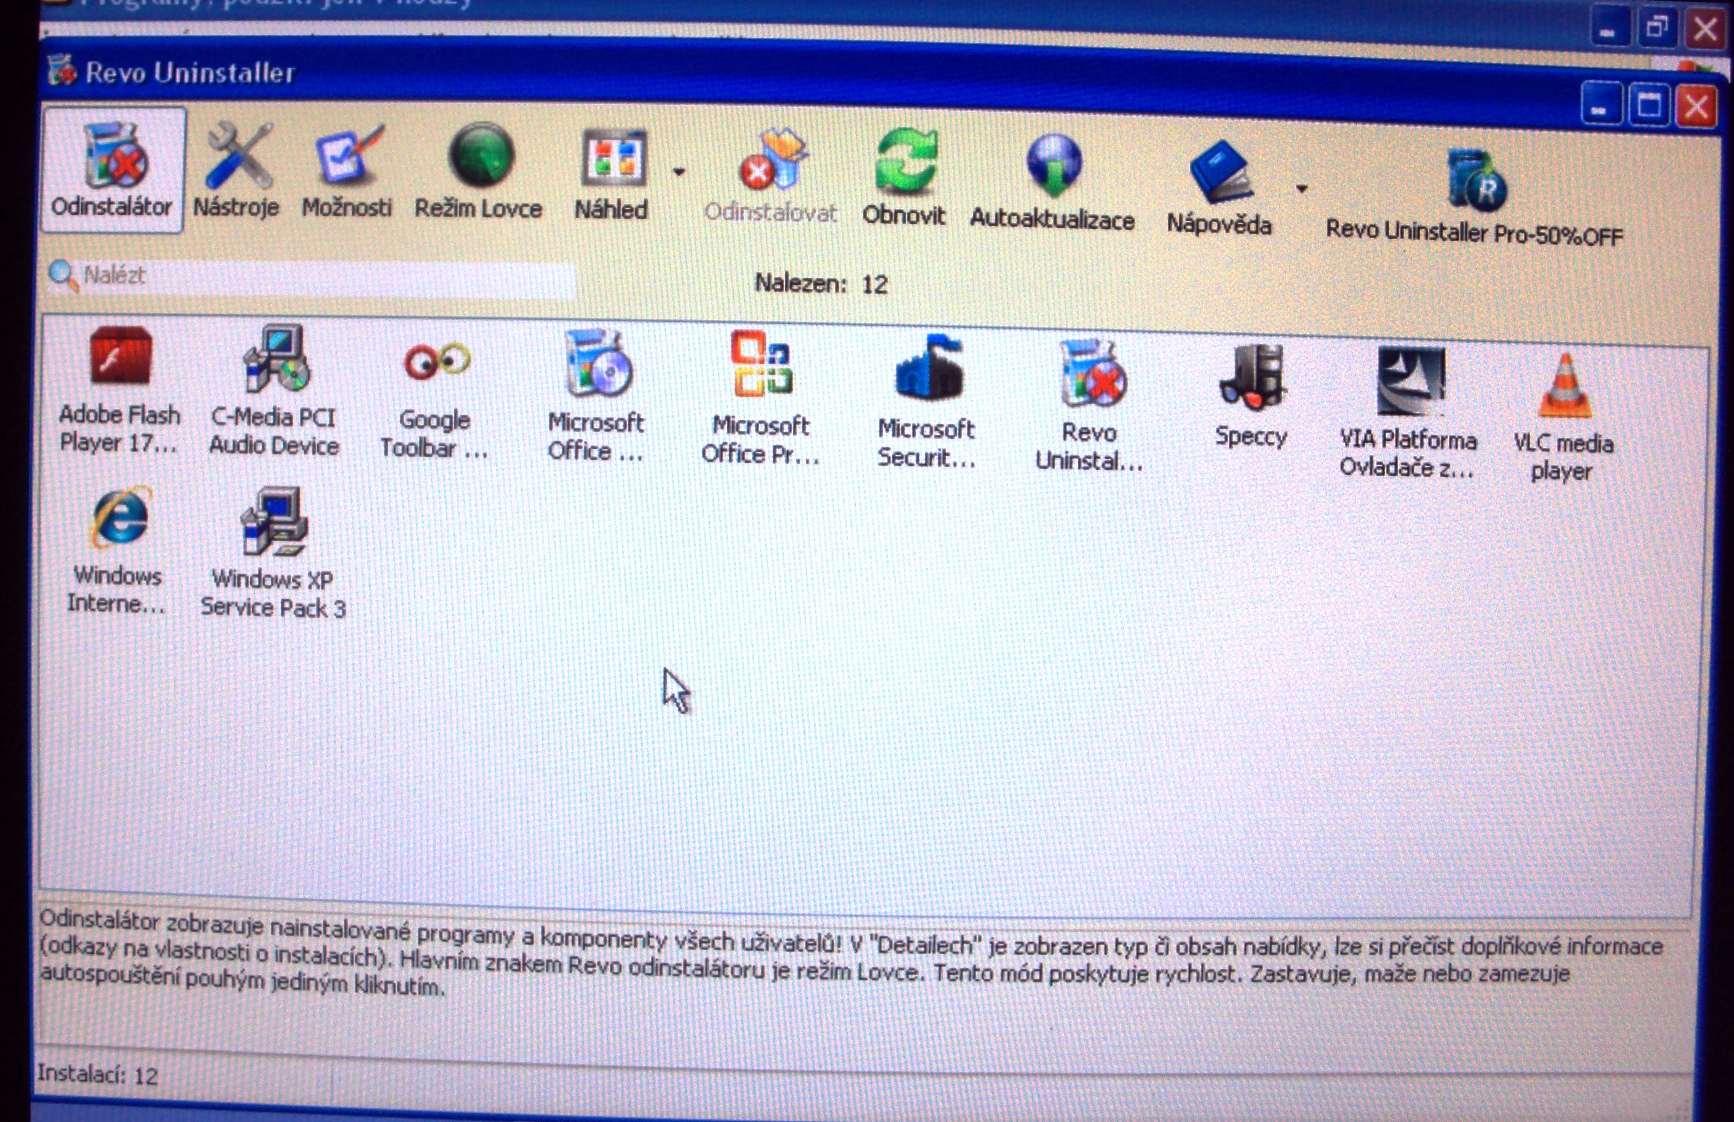Click the 'Nalezen: 12' count text

click(821, 284)
